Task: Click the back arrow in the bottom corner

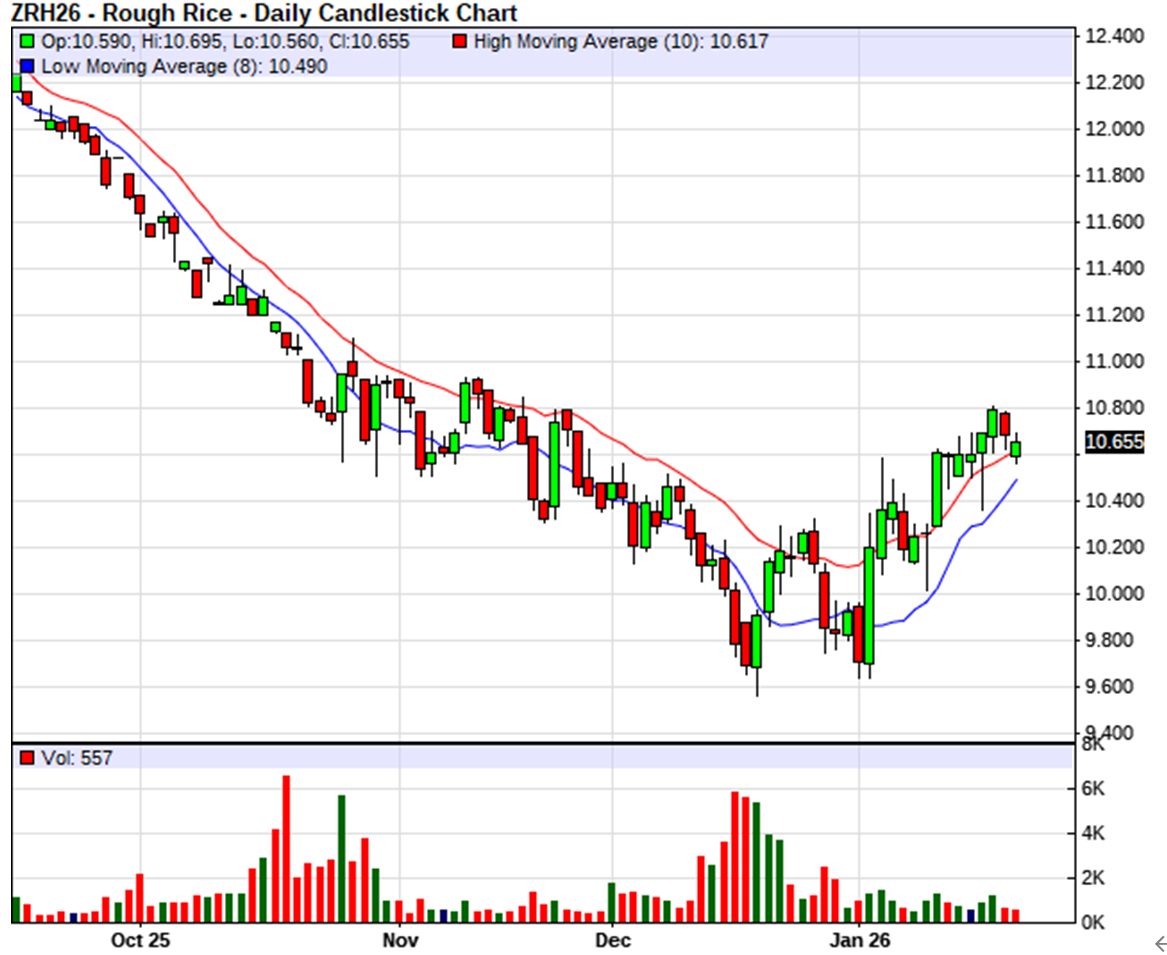Action: pos(1159,942)
